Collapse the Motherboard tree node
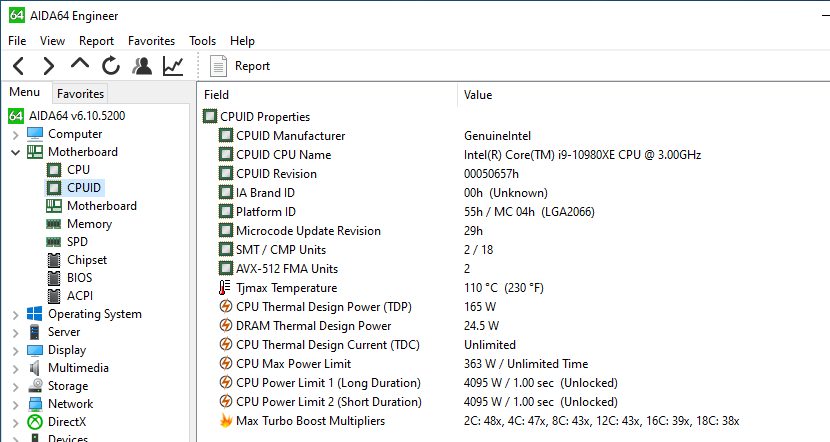 [15, 152]
